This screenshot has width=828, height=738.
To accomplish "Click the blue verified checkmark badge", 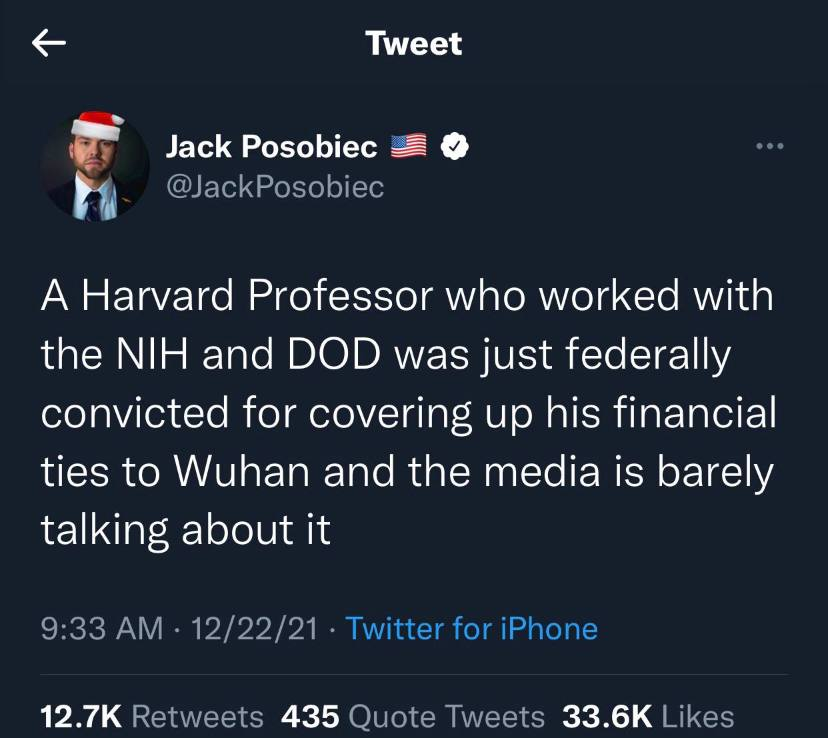I will [455, 147].
